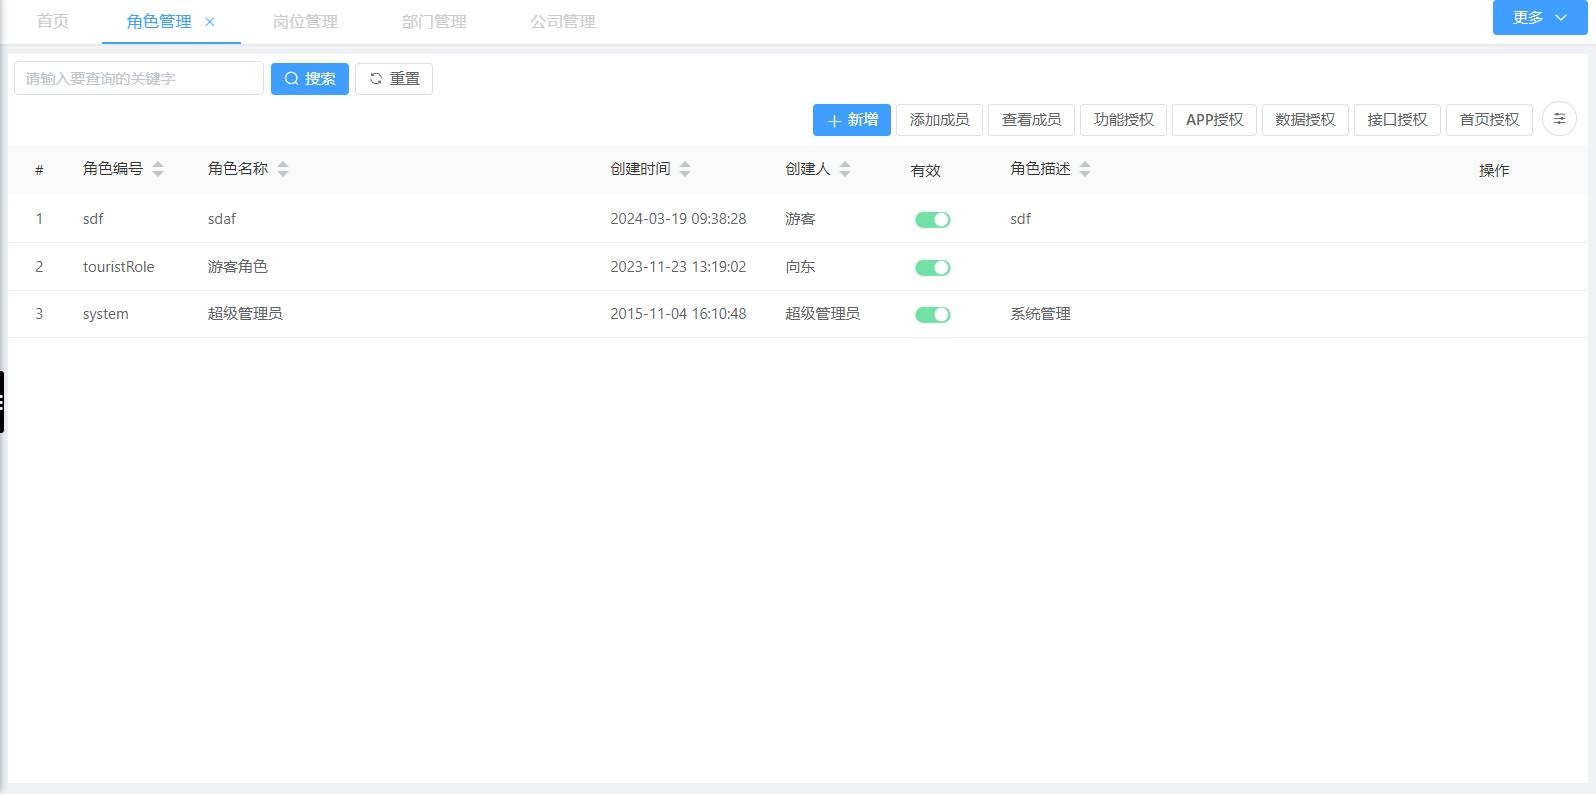Toggle 有效 switch for system role
Screen dimensions: 1596x794
coord(933,315)
